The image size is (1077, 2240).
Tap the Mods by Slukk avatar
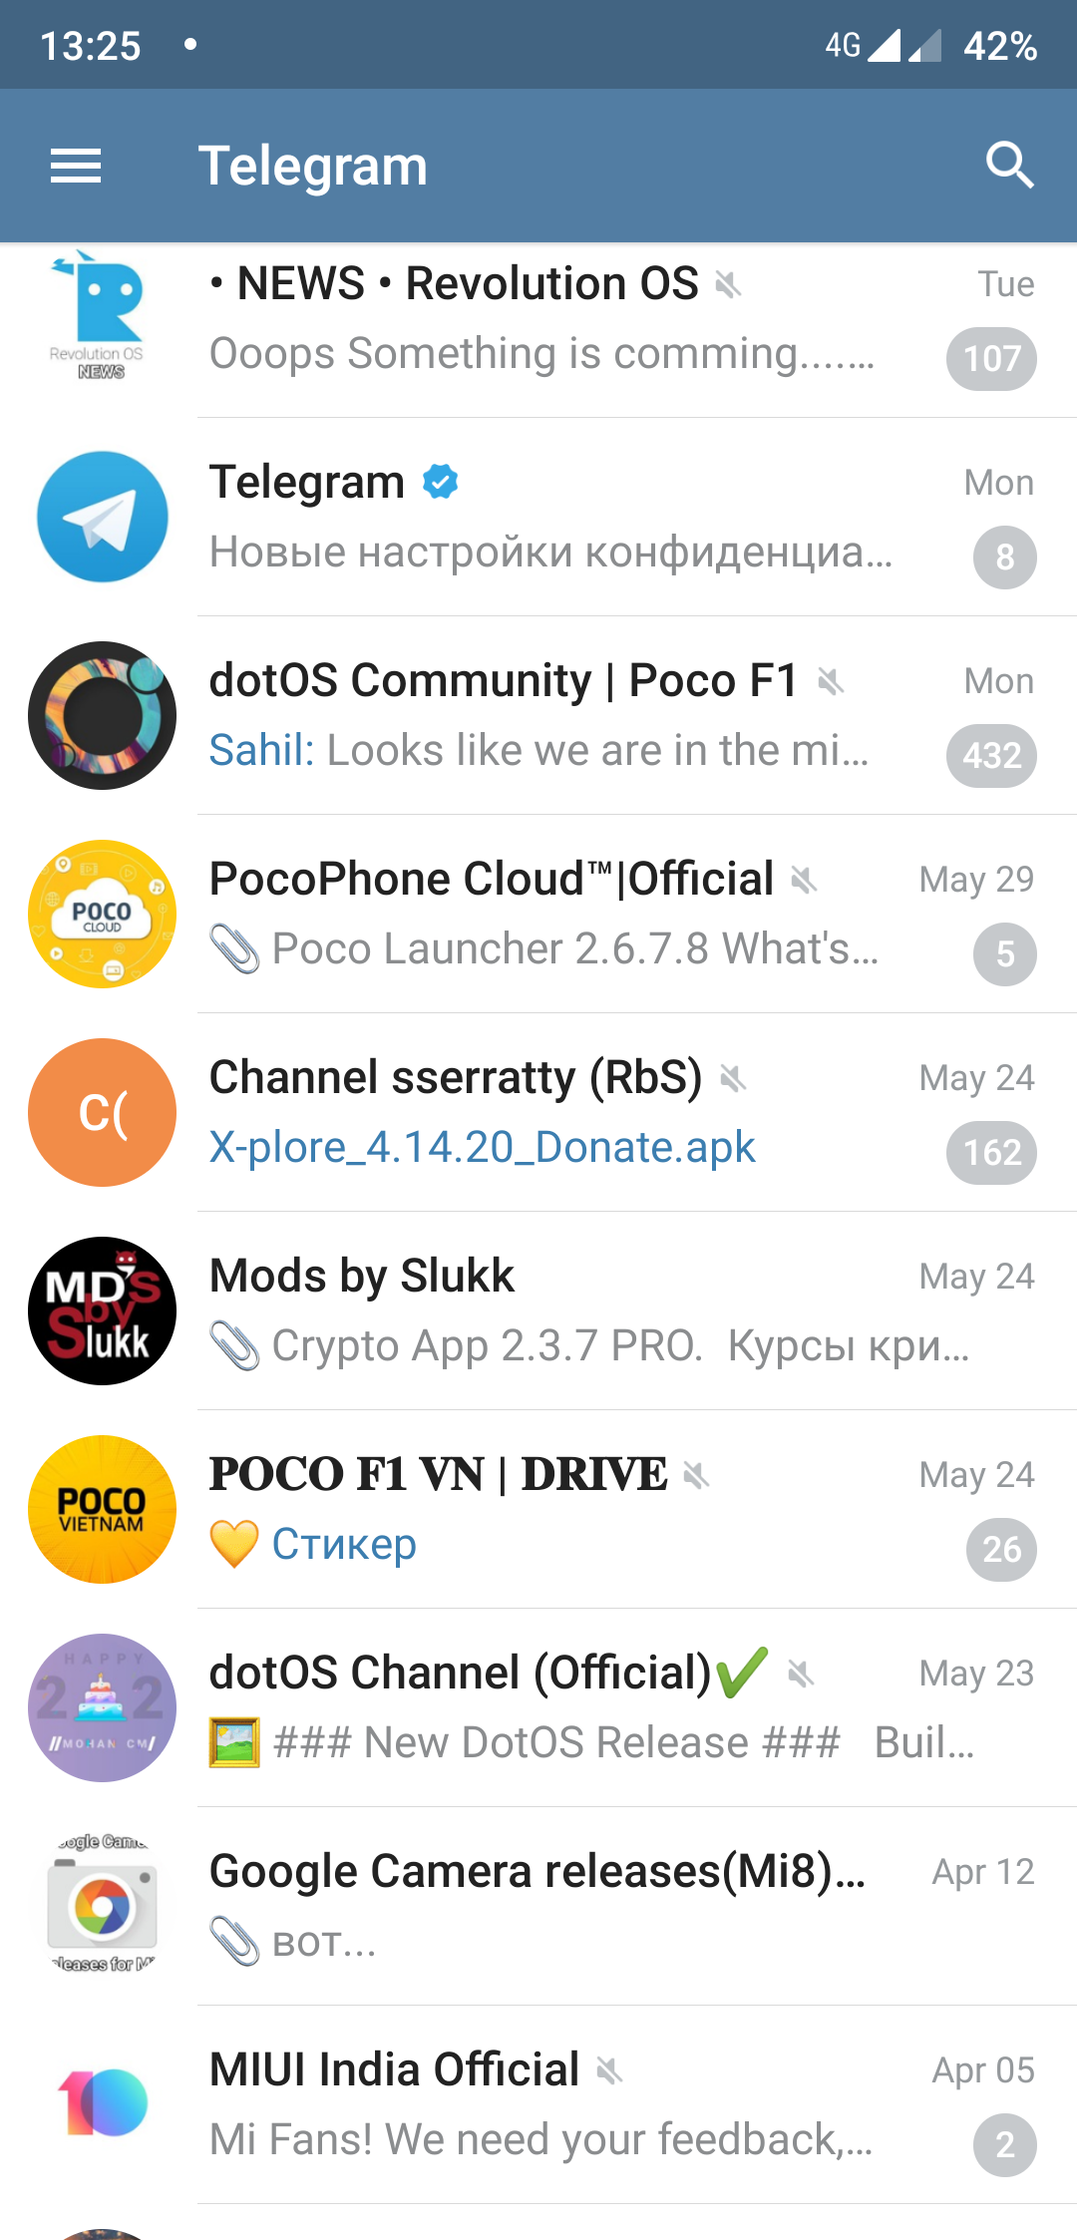coord(102,1311)
